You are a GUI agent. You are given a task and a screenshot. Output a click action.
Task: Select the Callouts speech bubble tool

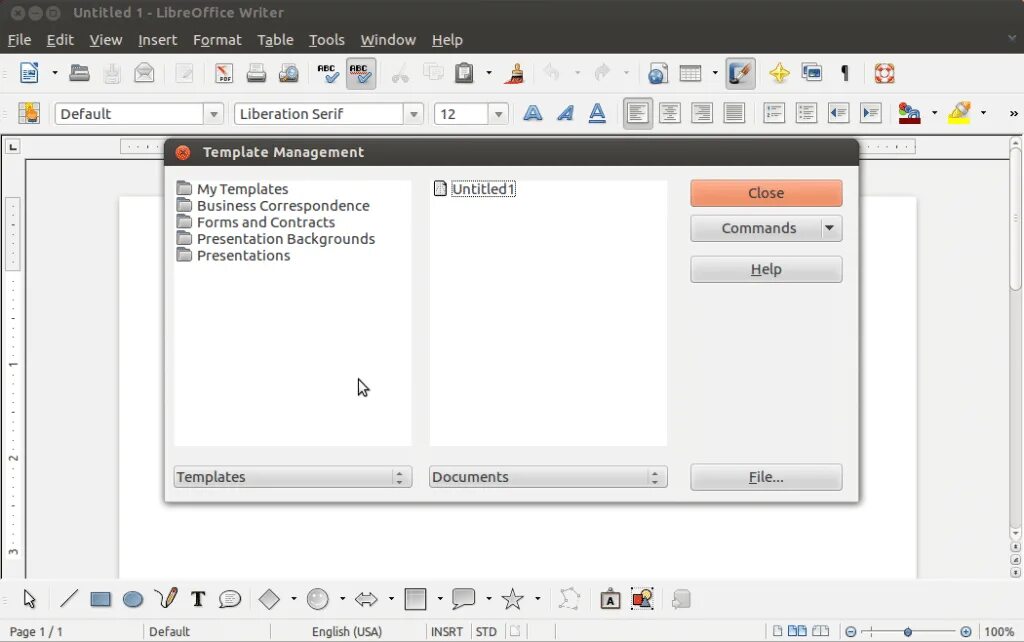click(230, 599)
